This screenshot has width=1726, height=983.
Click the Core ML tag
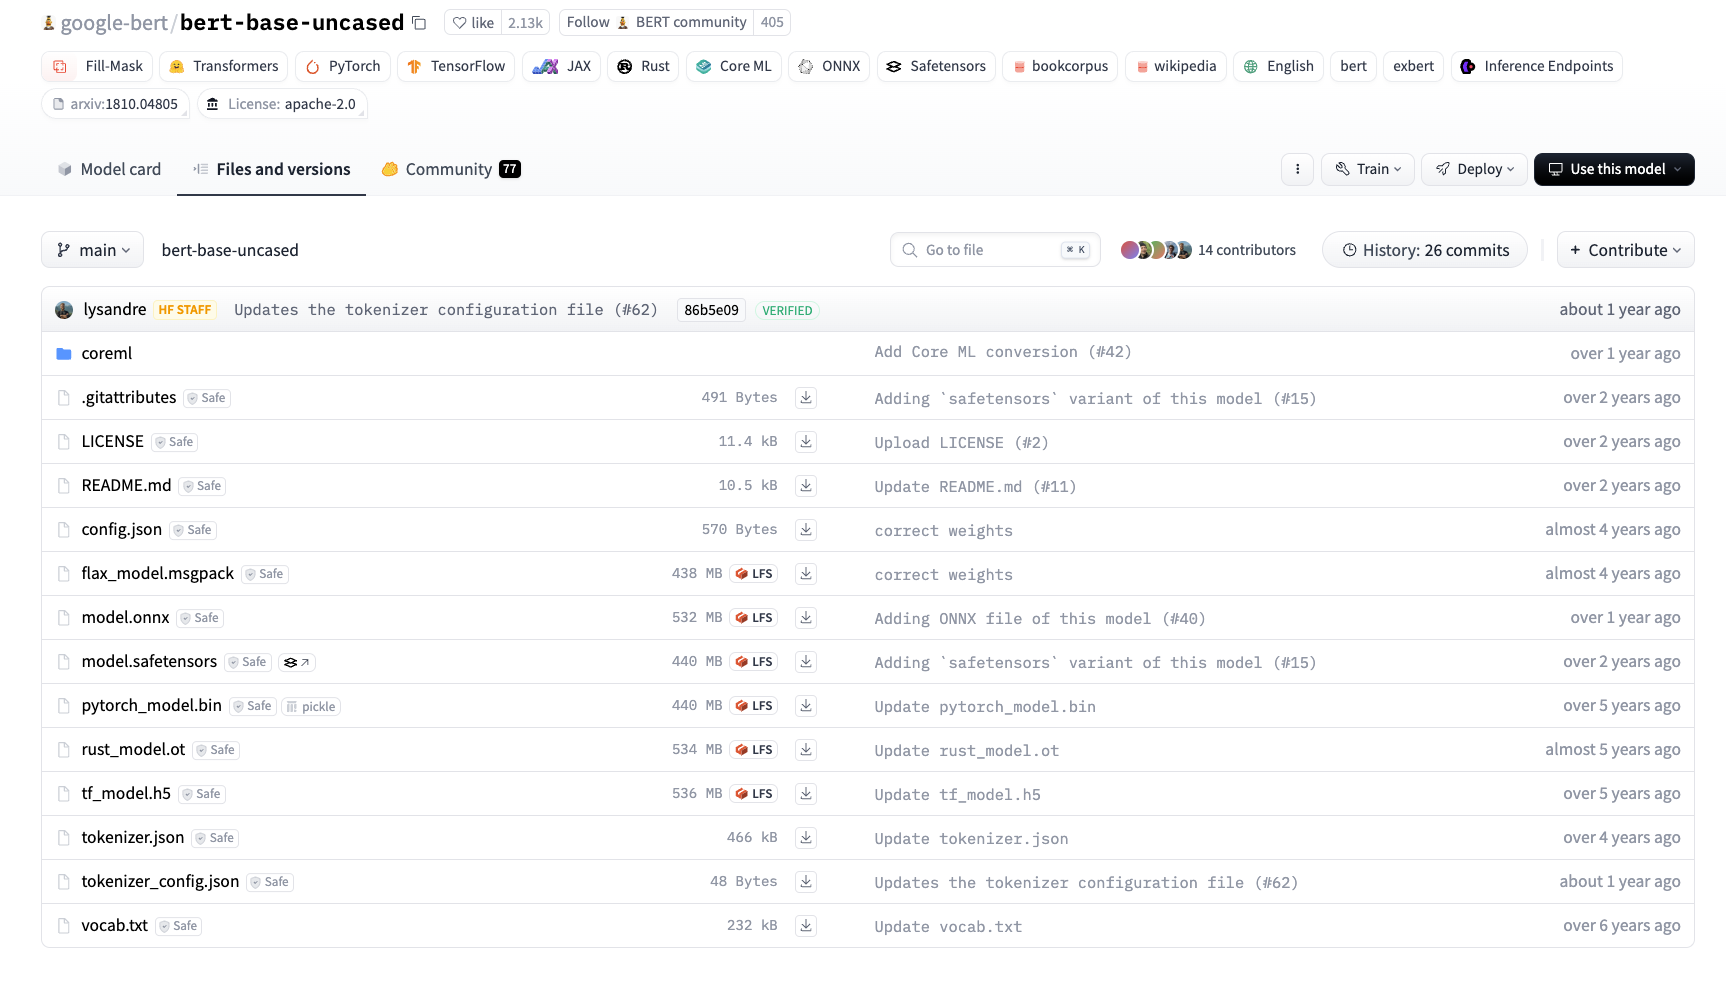tap(734, 66)
